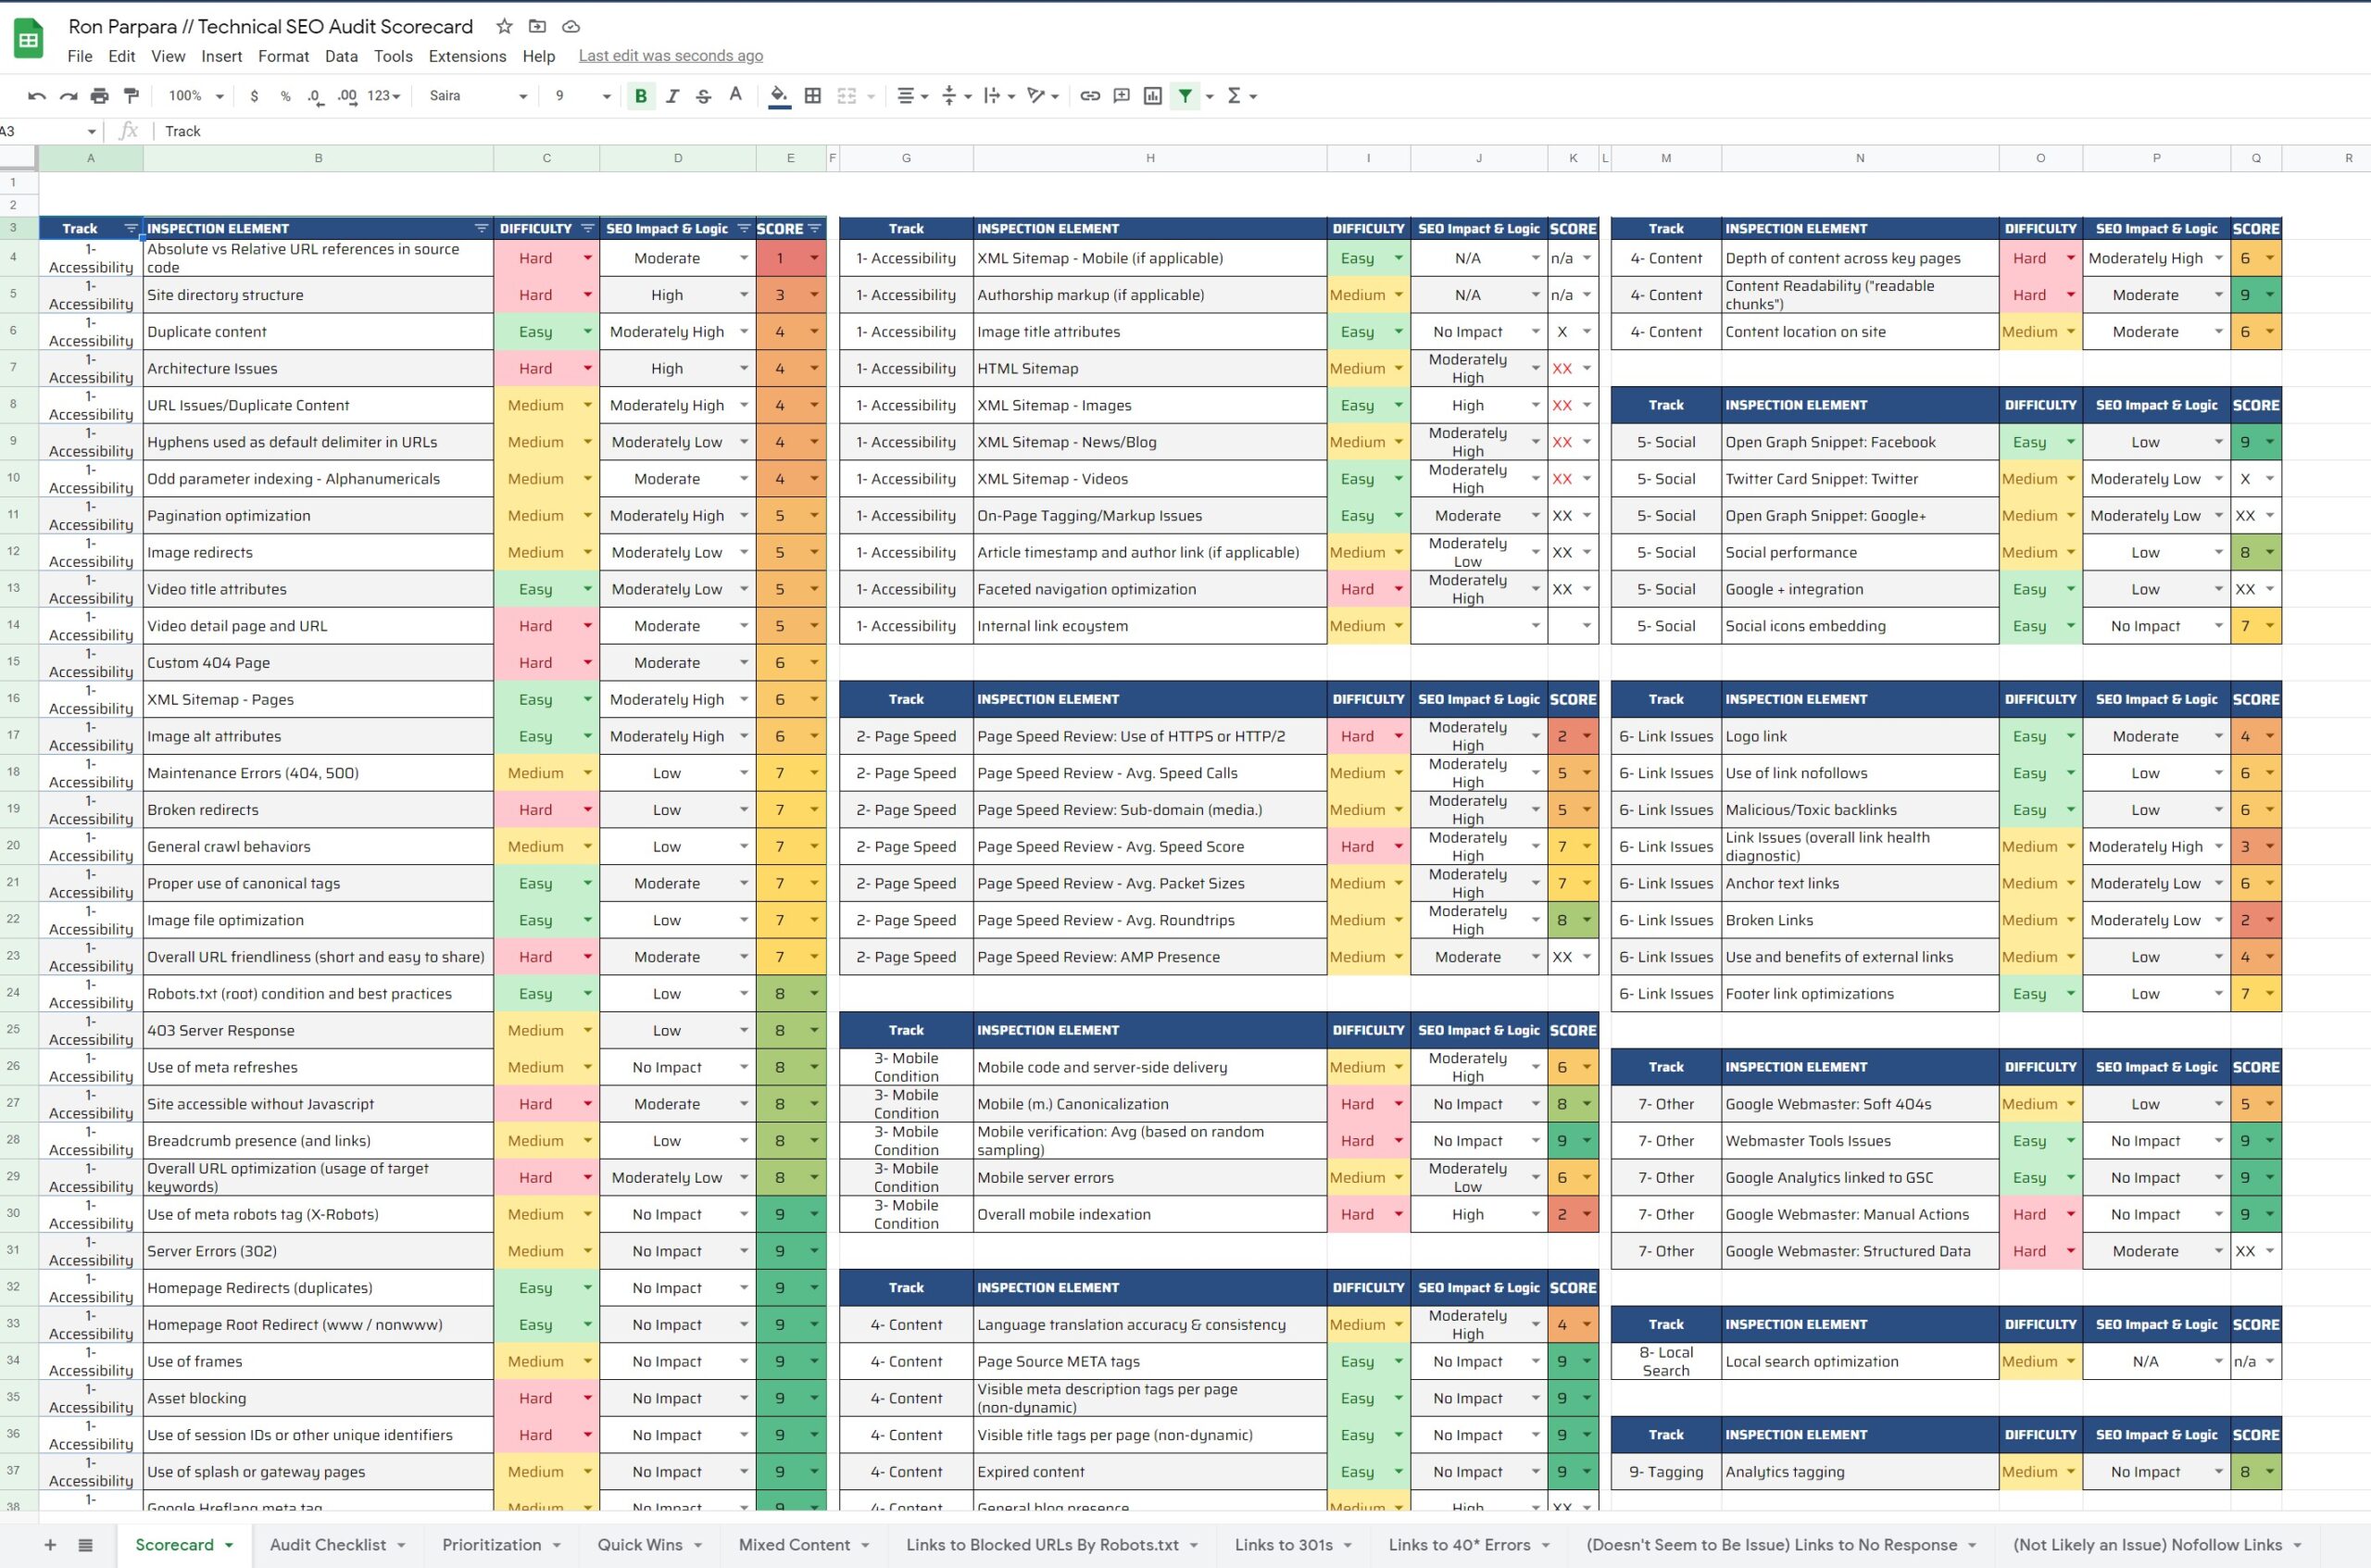2371x1568 pixels.
Task: Click the Merge cells icon
Action: coord(846,96)
